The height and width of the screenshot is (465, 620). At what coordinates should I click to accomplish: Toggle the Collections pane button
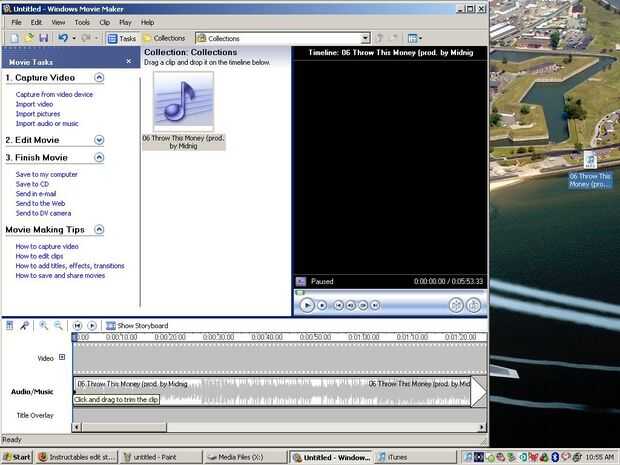coord(164,38)
